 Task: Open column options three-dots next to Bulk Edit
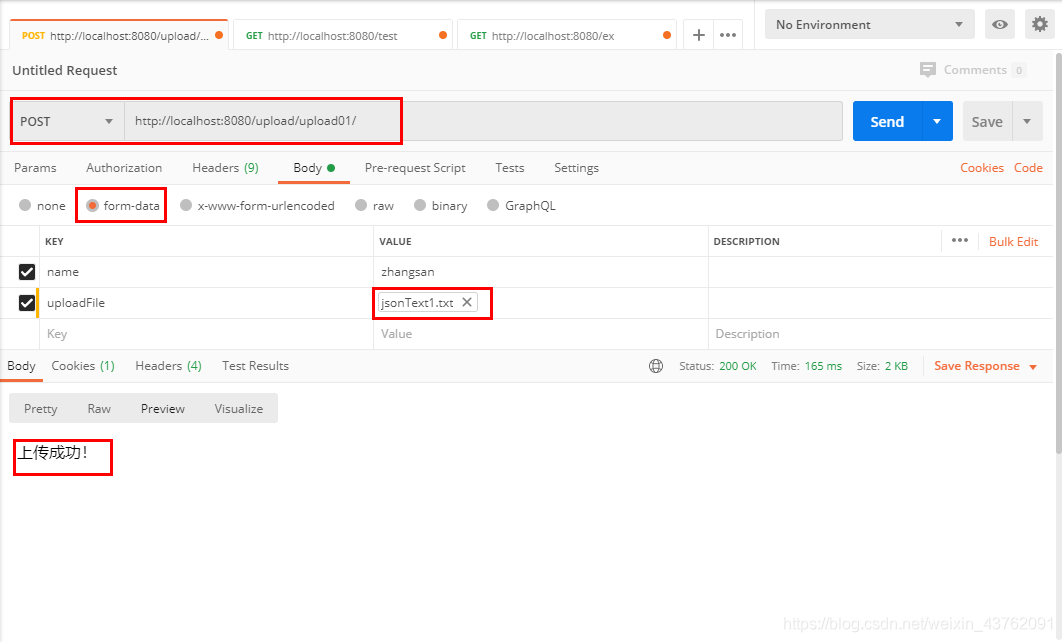(x=960, y=240)
